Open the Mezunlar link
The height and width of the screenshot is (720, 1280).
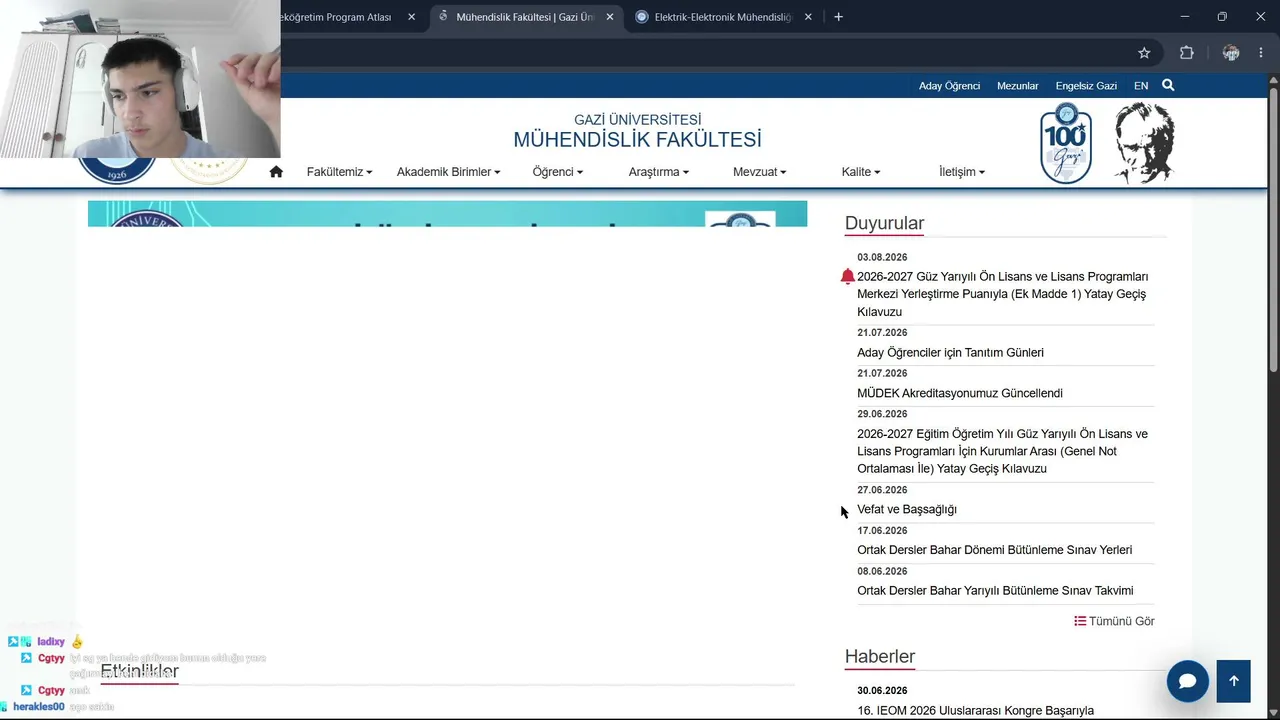tap(1017, 86)
